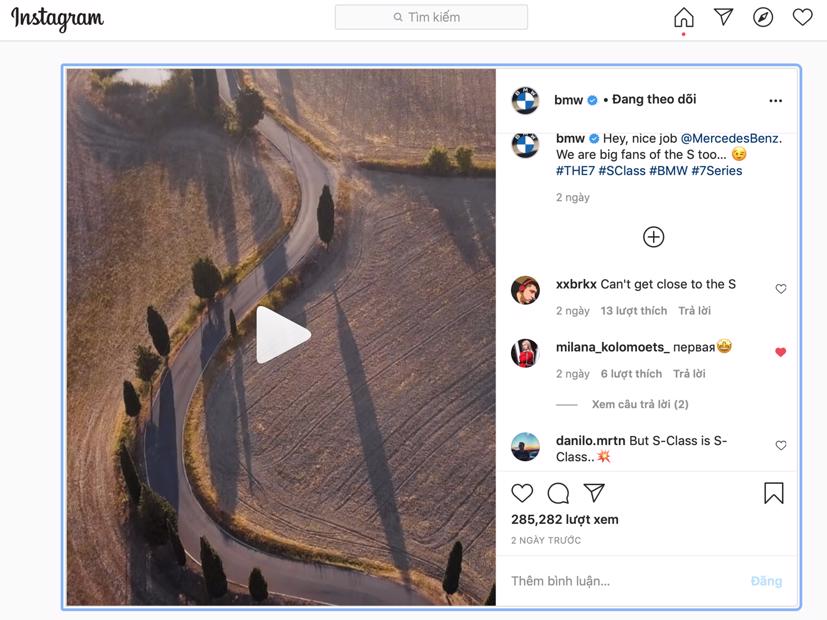Unlike milana_kolomoets_ comment red heart
827x620 pixels.
(781, 352)
